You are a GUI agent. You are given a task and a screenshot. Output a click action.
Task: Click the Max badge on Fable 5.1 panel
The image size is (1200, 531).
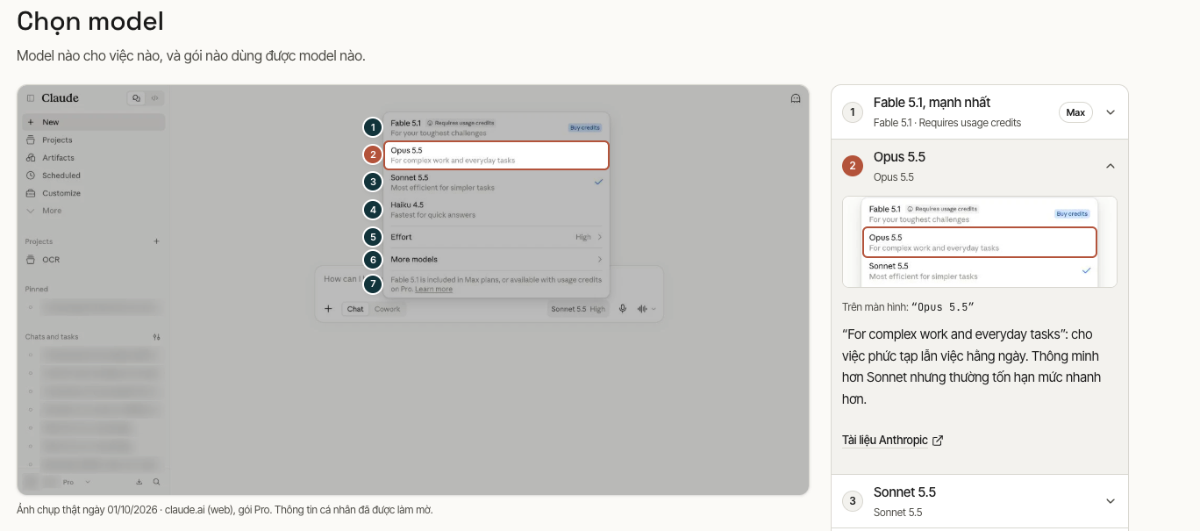(1076, 112)
